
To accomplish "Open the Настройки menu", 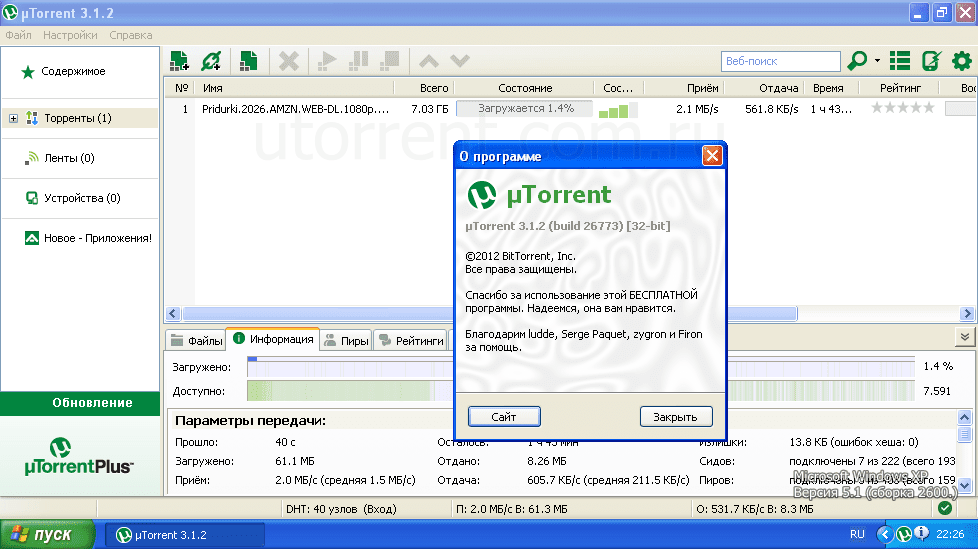I will (70, 35).
